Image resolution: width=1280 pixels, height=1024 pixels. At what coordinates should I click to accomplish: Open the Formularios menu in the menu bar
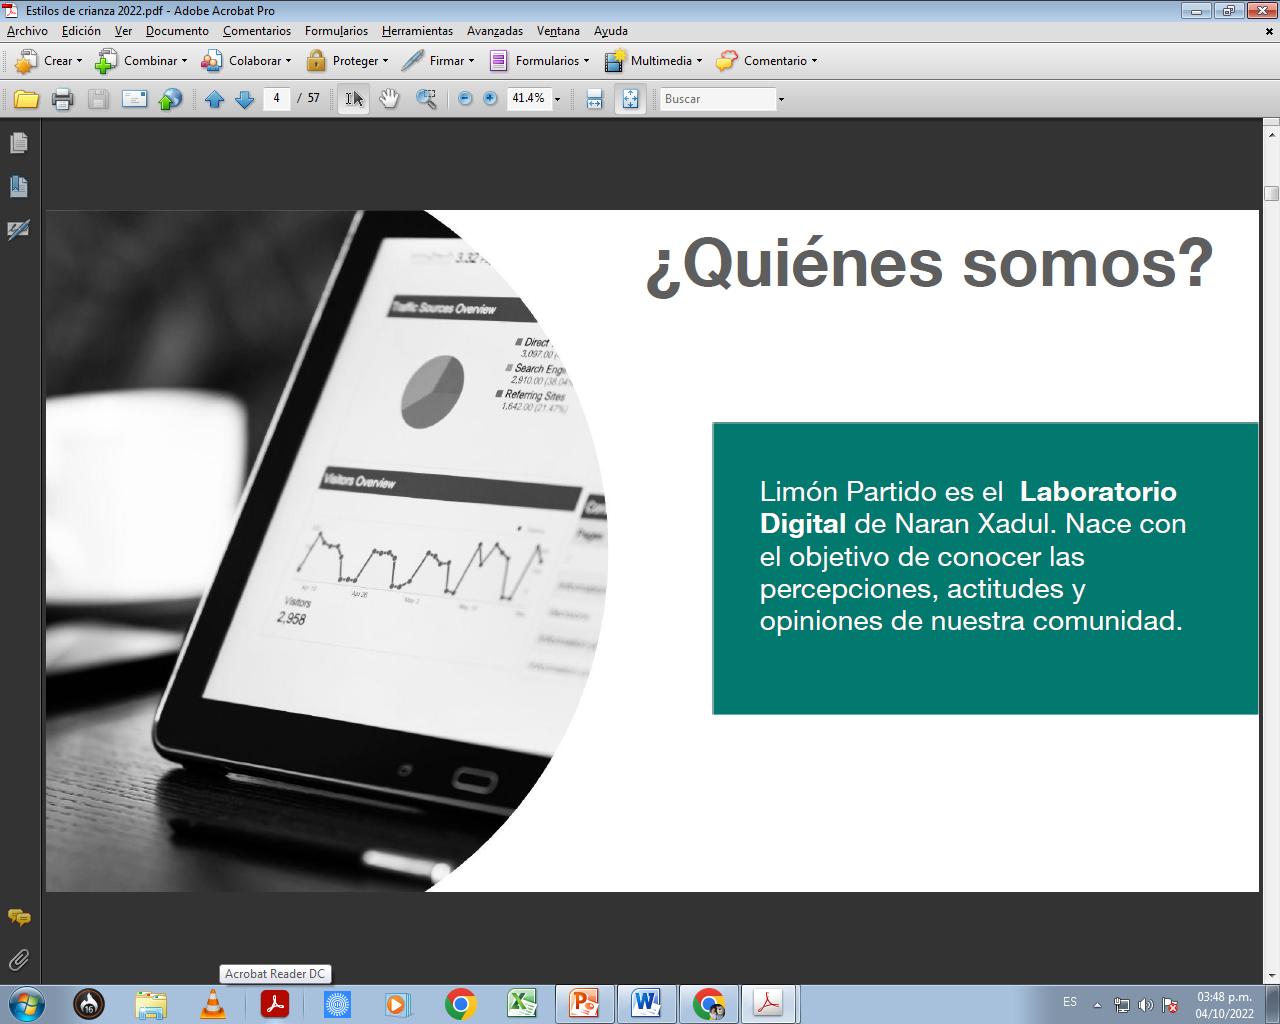coord(336,31)
